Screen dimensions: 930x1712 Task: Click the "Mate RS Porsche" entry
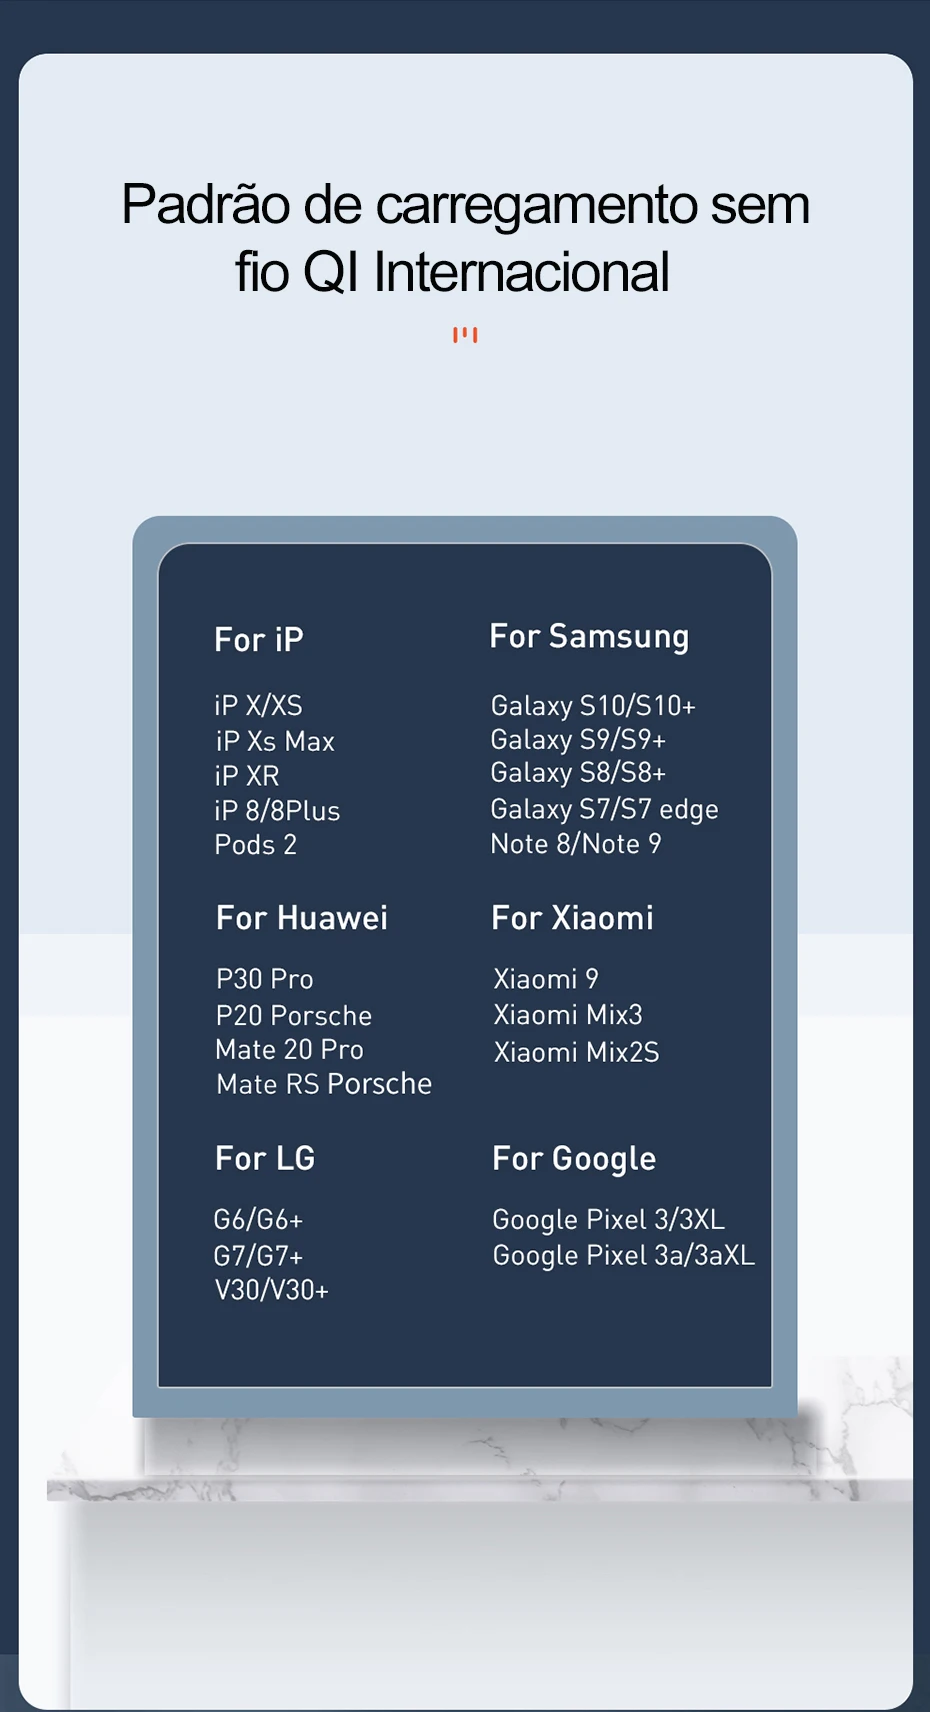[x=324, y=1084]
